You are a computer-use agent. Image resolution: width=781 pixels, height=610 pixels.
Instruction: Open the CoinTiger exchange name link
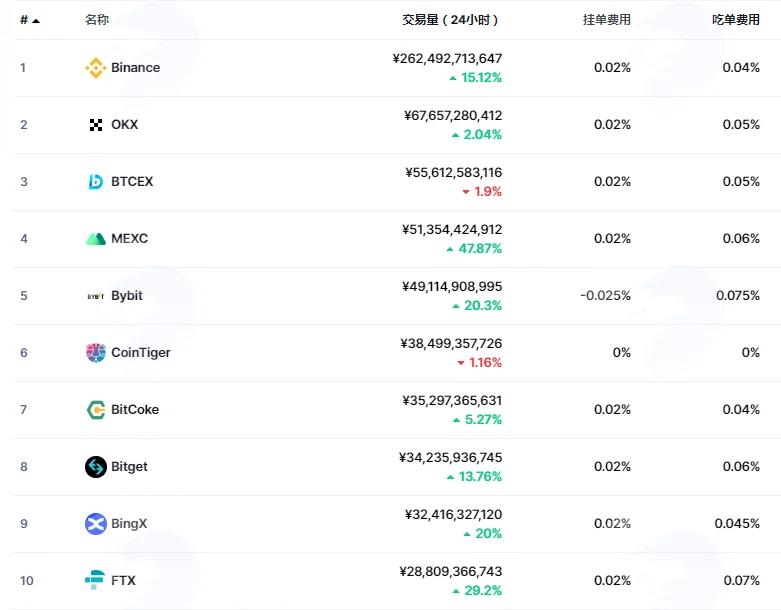coord(140,353)
